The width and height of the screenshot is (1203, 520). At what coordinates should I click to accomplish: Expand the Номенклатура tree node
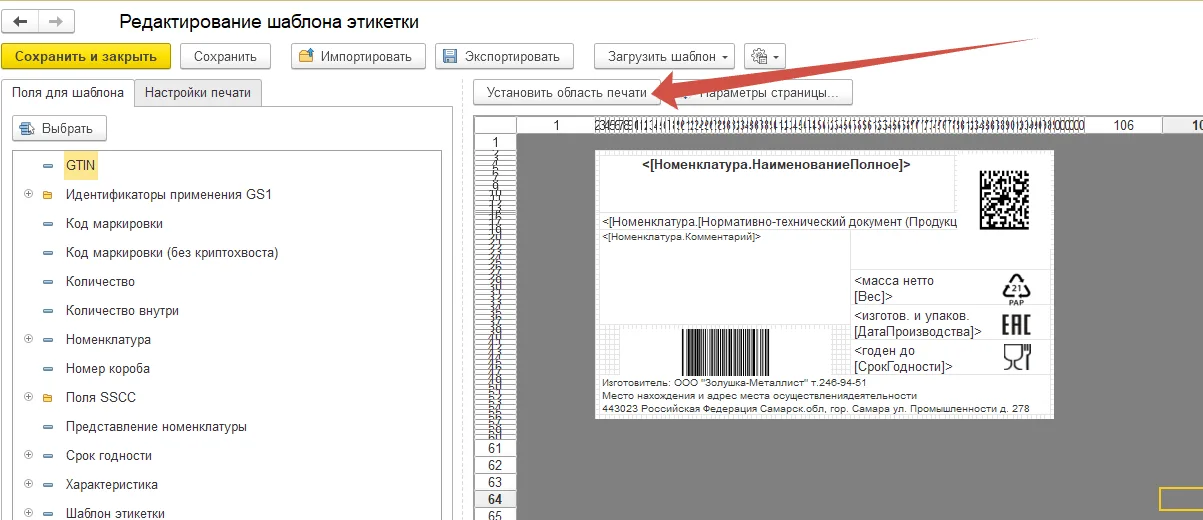coord(29,339)
